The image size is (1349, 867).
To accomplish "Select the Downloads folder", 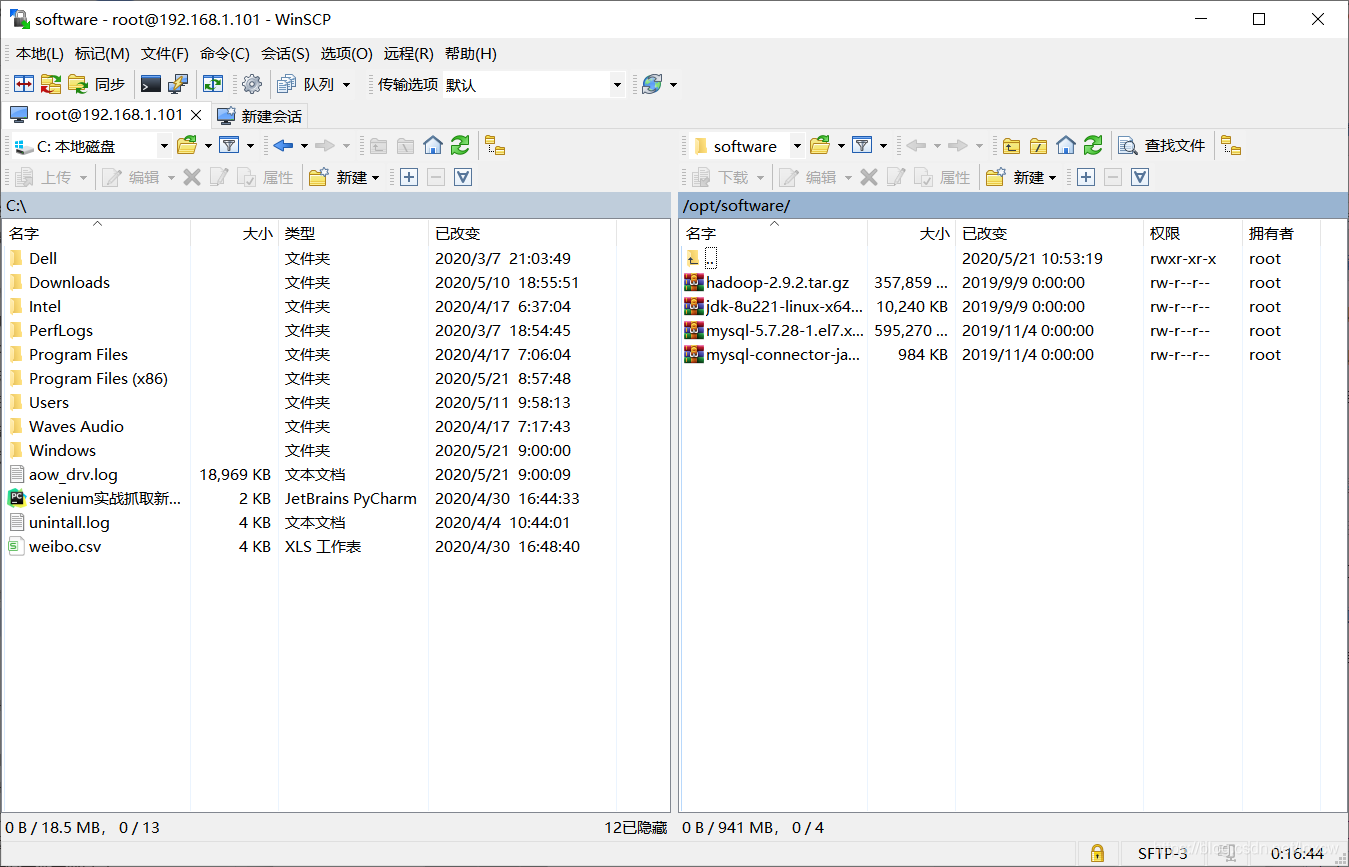I will click(69, 283).
